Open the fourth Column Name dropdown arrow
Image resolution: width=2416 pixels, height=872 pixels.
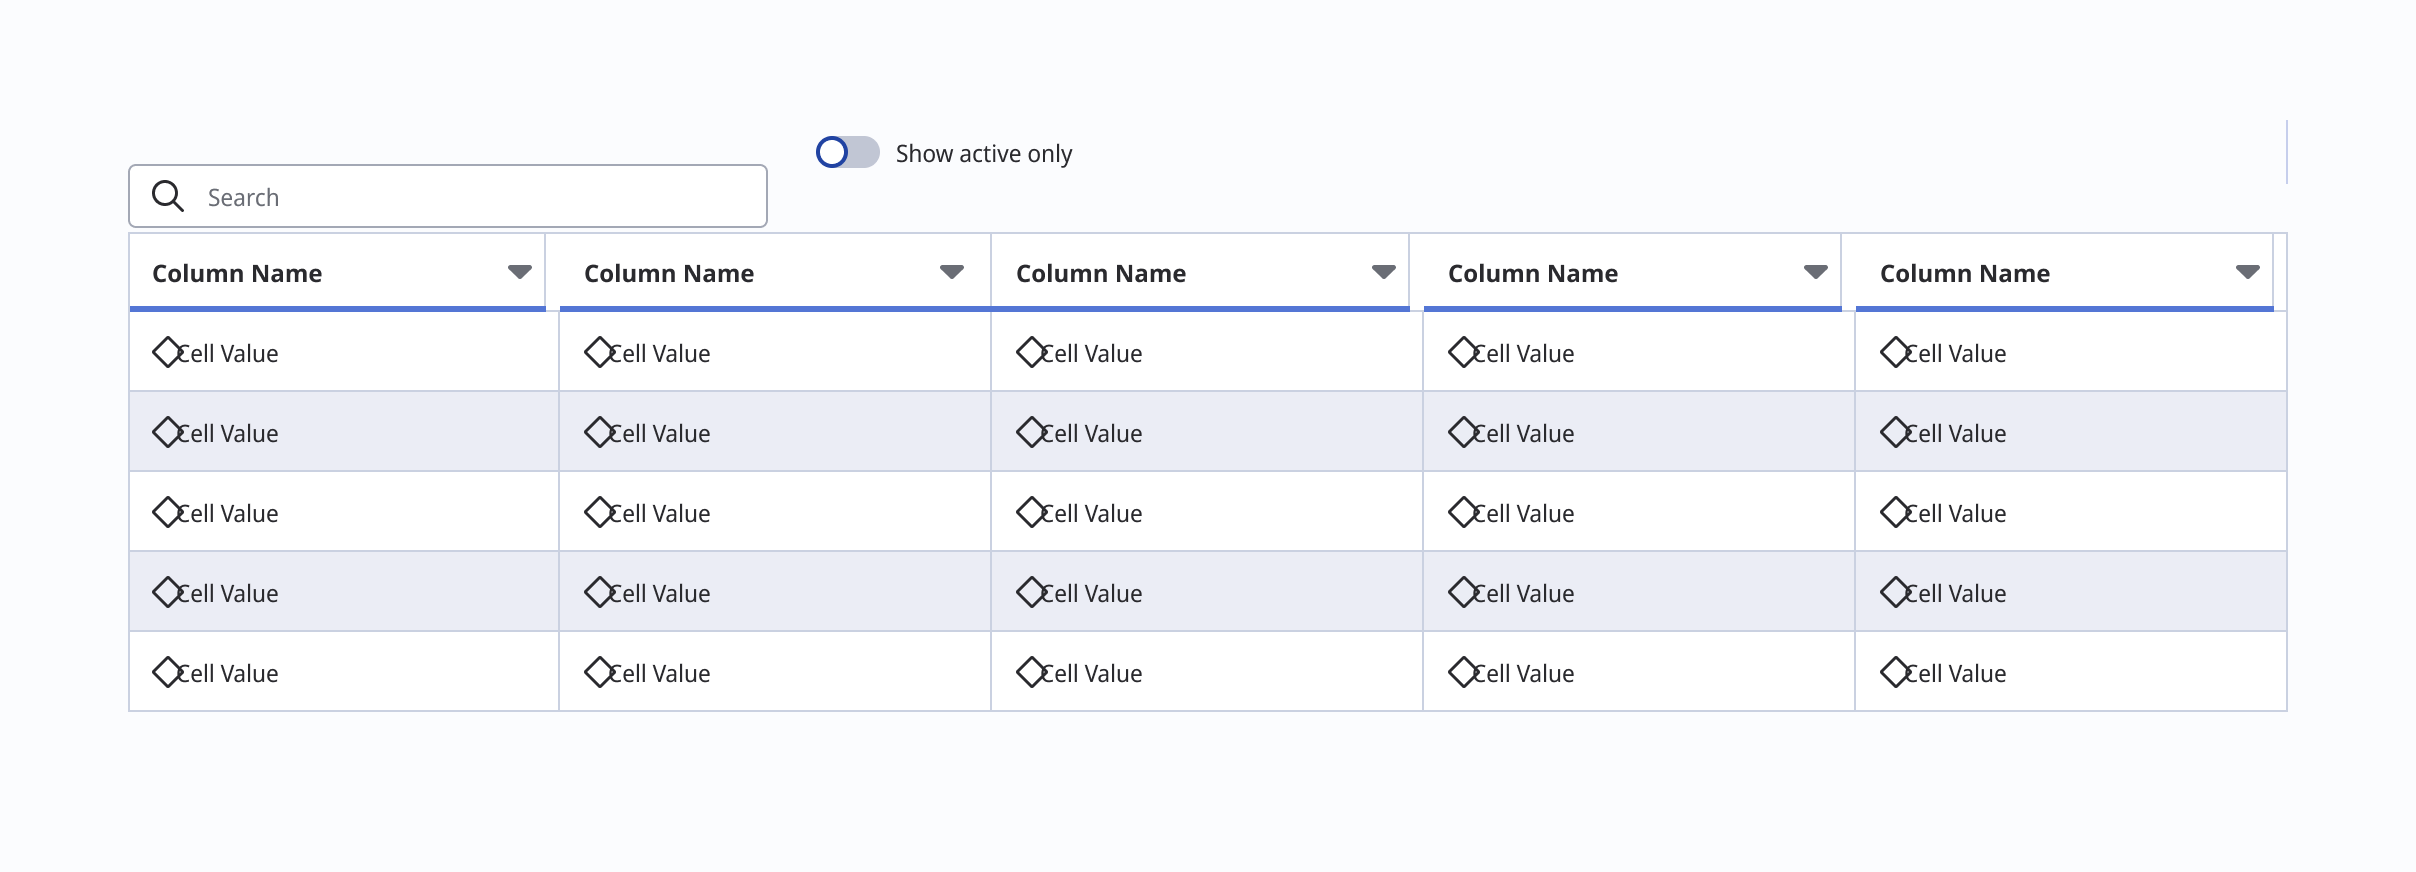pyautogui.click(x=1816, y=272)
